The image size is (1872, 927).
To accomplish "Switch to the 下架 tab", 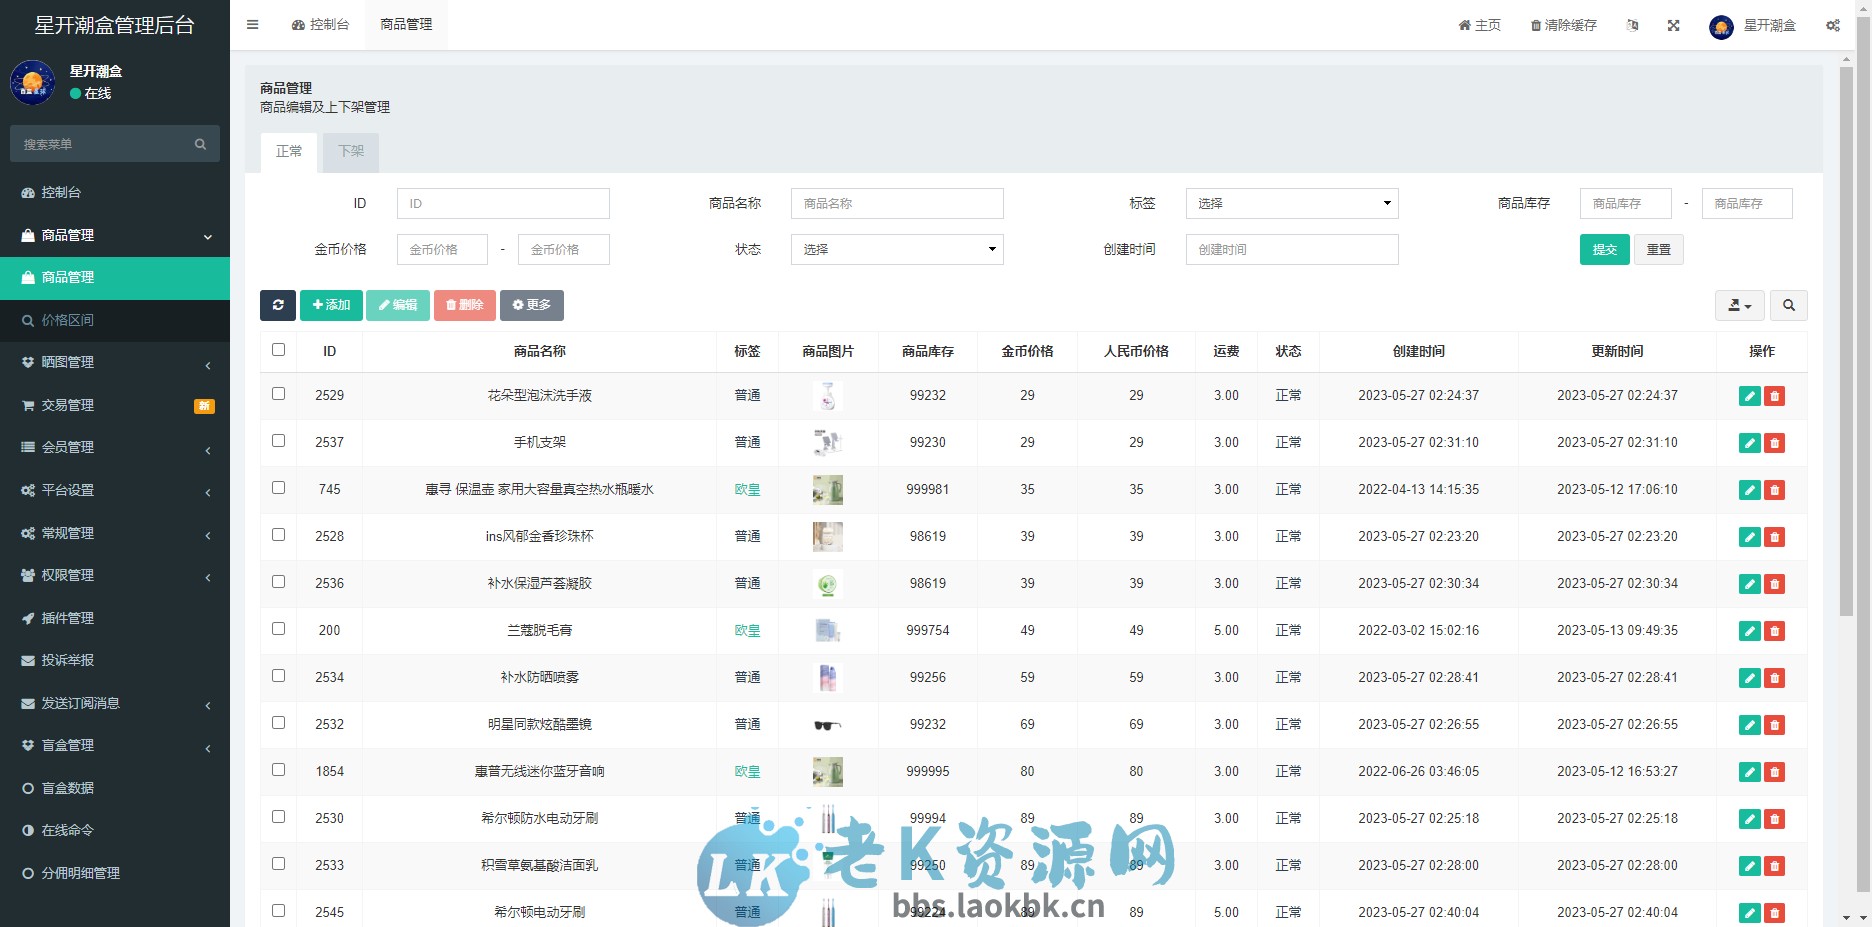I will tap(350, 151).
